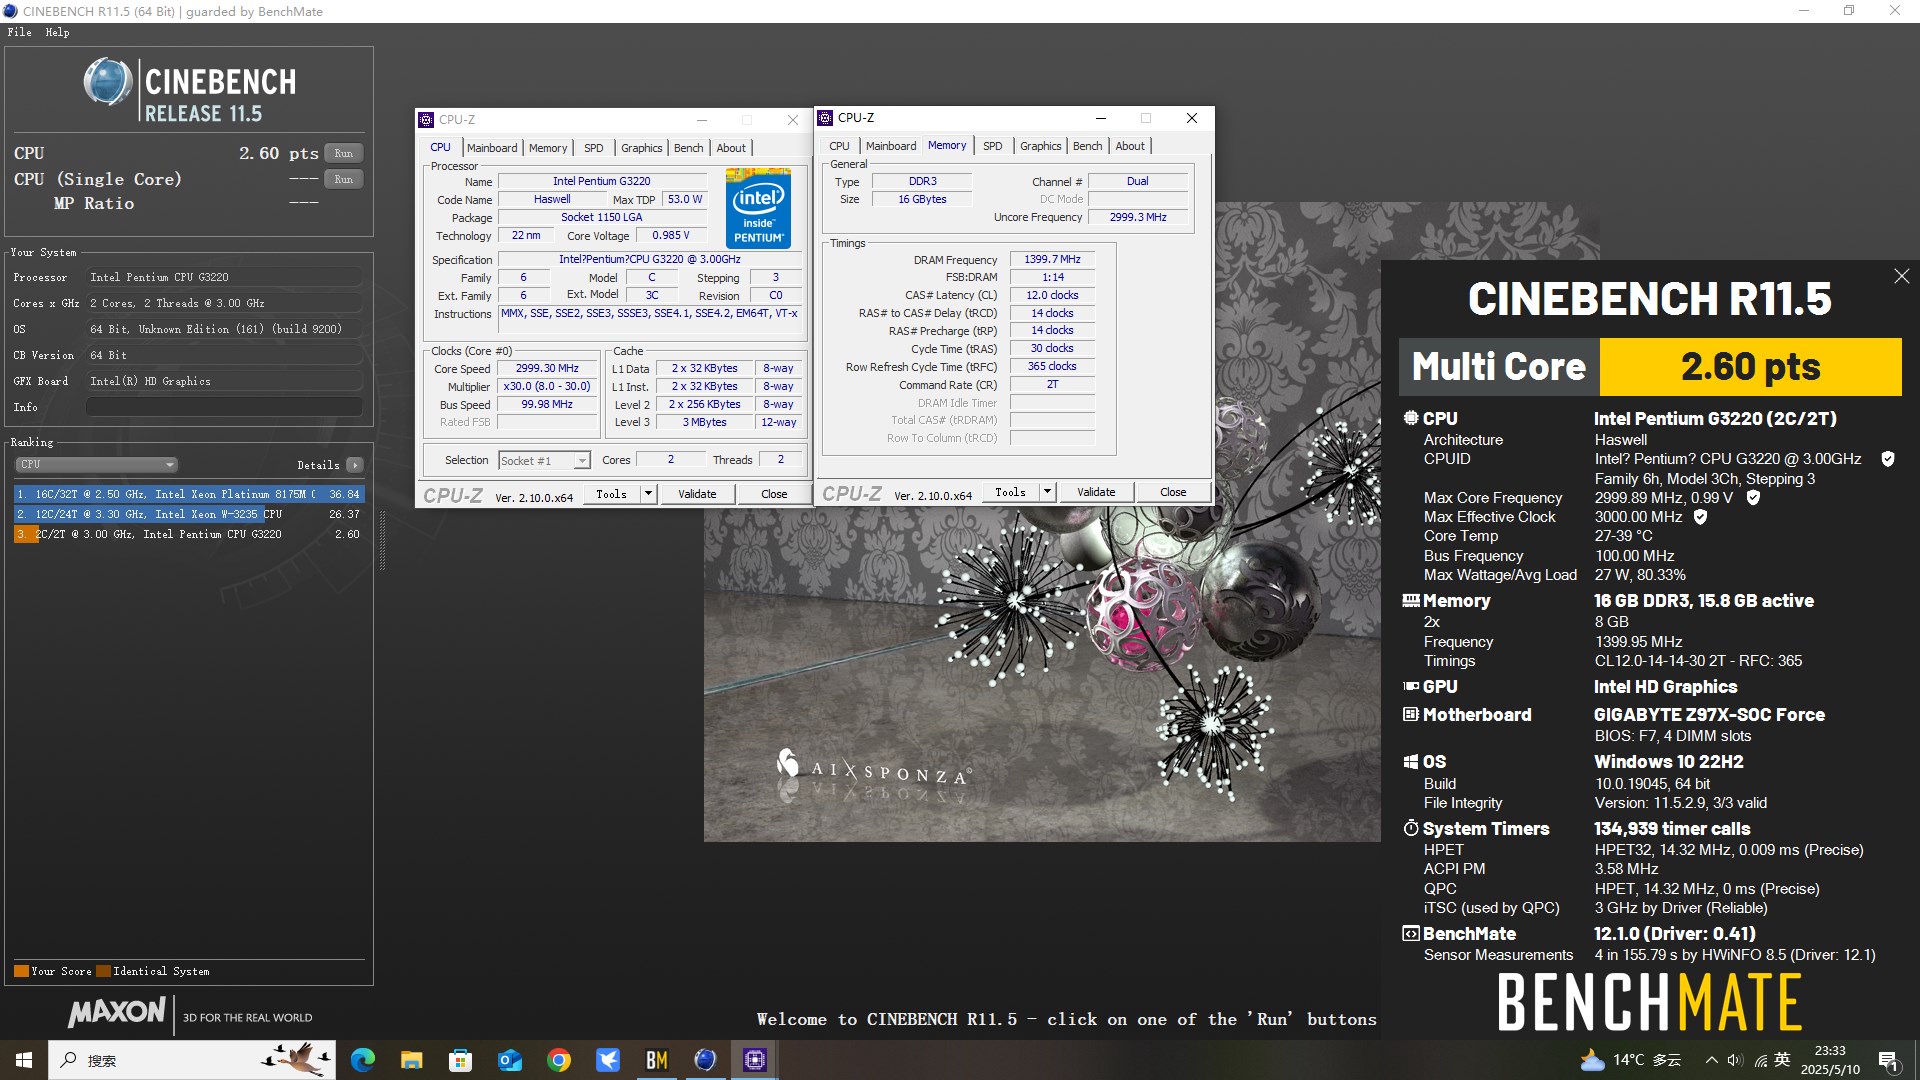Switch to Cinebench taskbar icon
This screenshot has width=1920, height=1080.
706,1060
